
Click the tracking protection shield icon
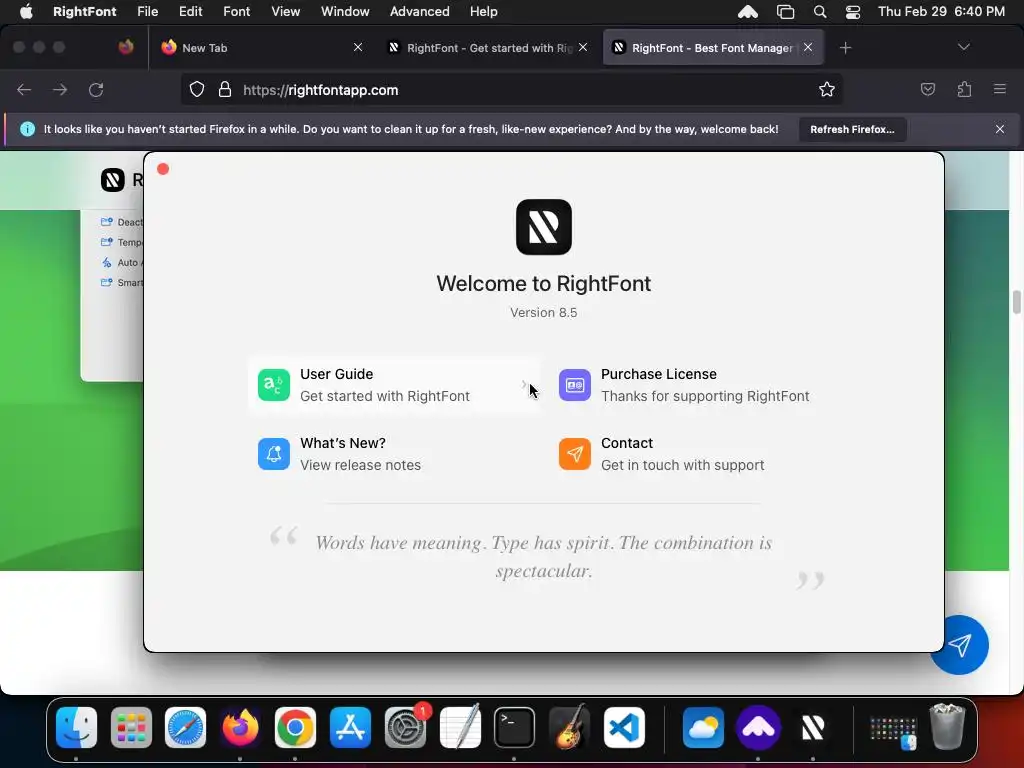click(x=197, y=89)
